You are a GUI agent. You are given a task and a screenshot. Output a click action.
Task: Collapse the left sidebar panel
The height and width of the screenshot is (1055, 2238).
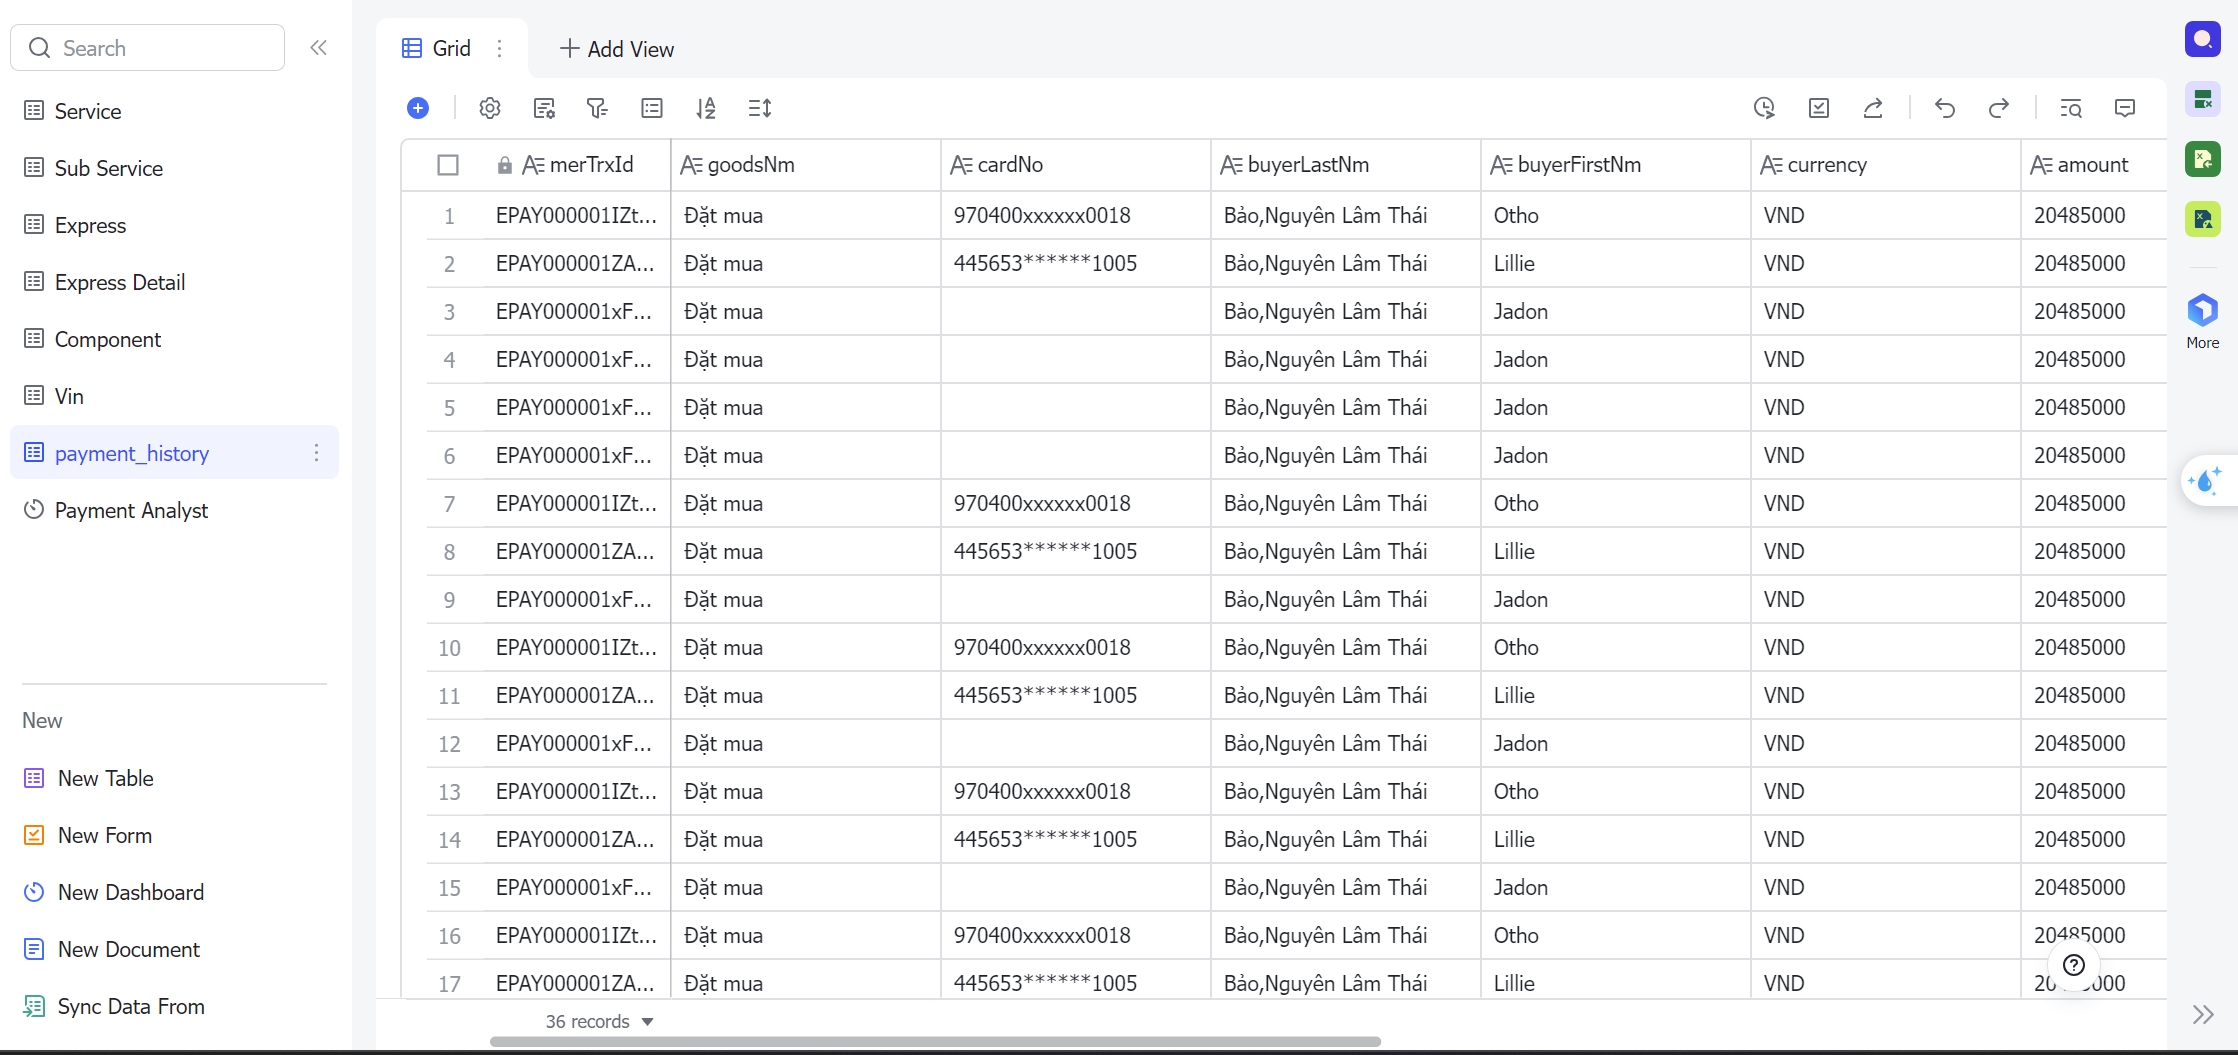pyautogui.click(x=318, y=48)
